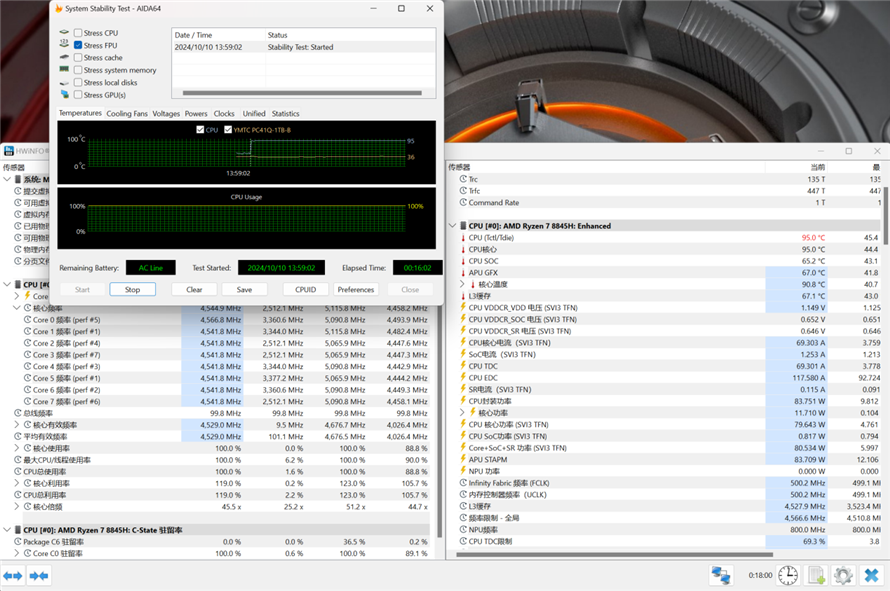Open the Statistics tab
This screenshot has height=591, width=890.
[x=285, y=114]
